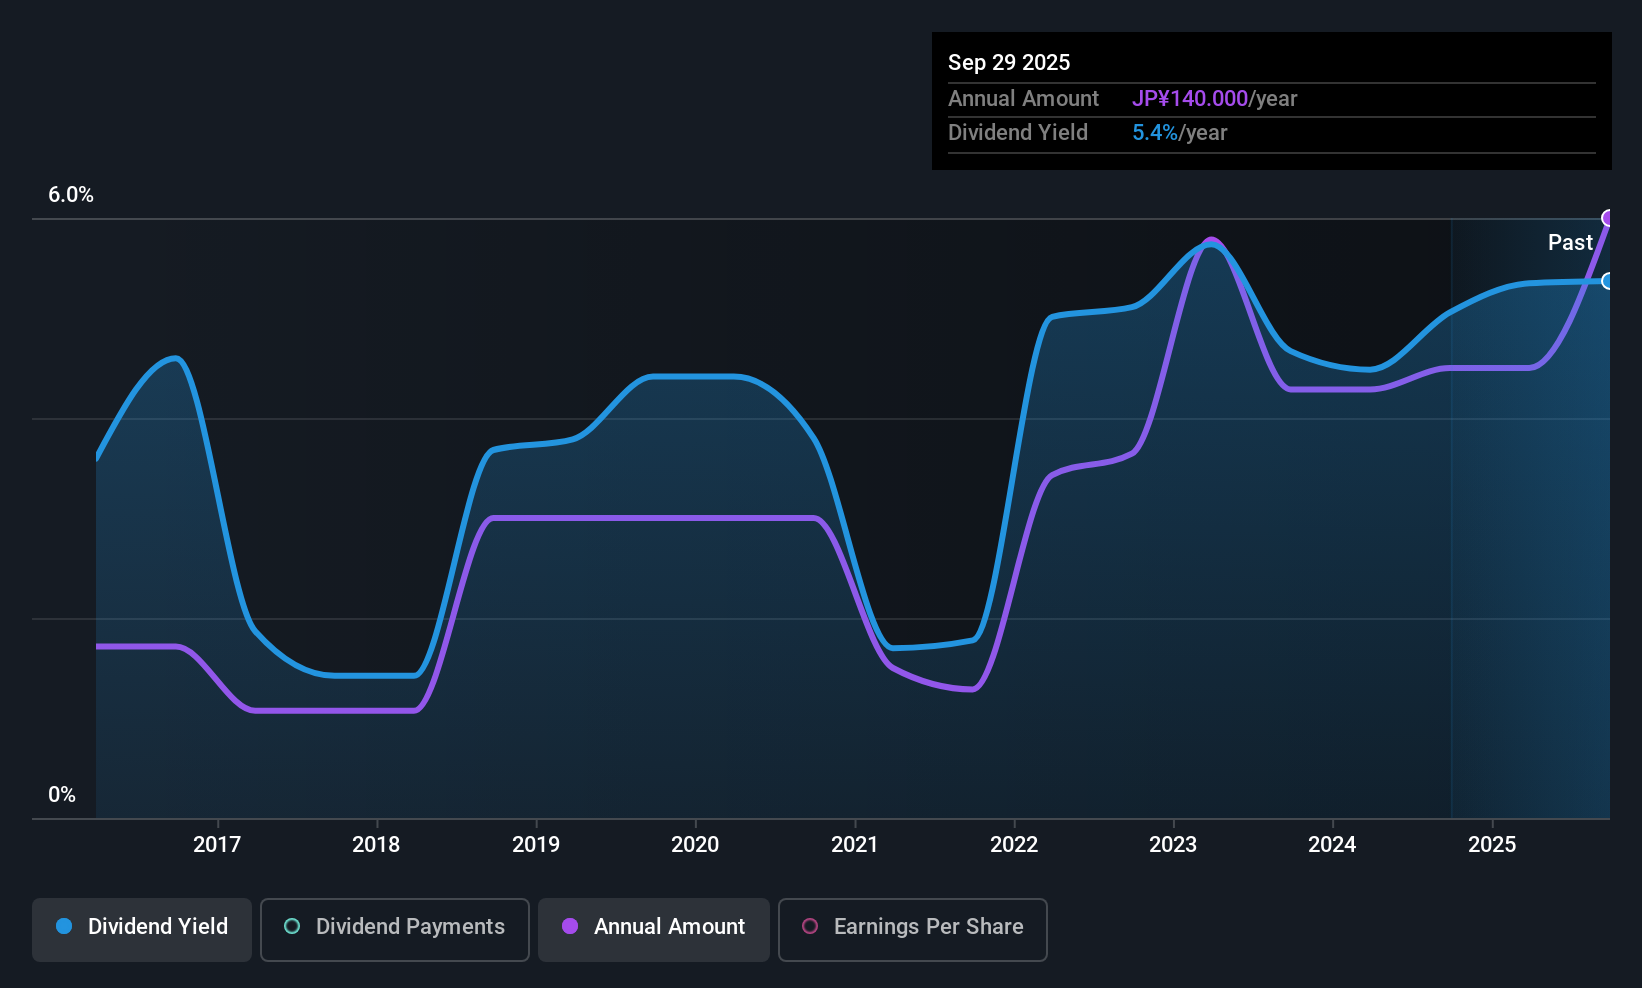Viewport: 1642px width, 988px height.
Task: Click the teal Dividend Payments legend circle
Action: coord(292,927)
